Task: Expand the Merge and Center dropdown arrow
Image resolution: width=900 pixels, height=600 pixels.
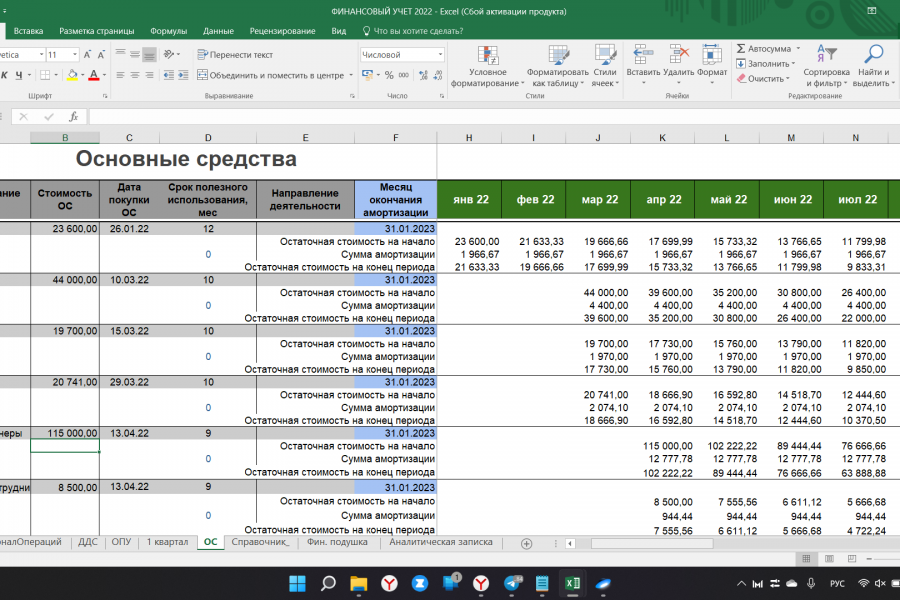Action: (349, 75)
